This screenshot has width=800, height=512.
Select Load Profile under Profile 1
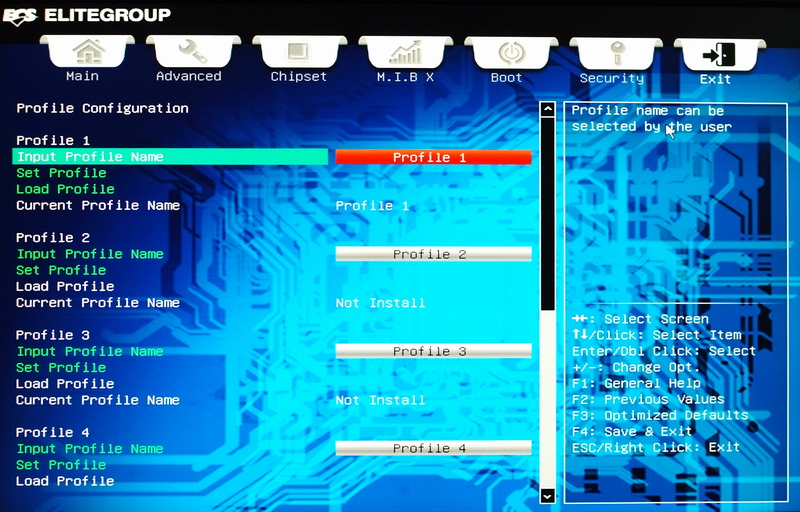point(65,189)
